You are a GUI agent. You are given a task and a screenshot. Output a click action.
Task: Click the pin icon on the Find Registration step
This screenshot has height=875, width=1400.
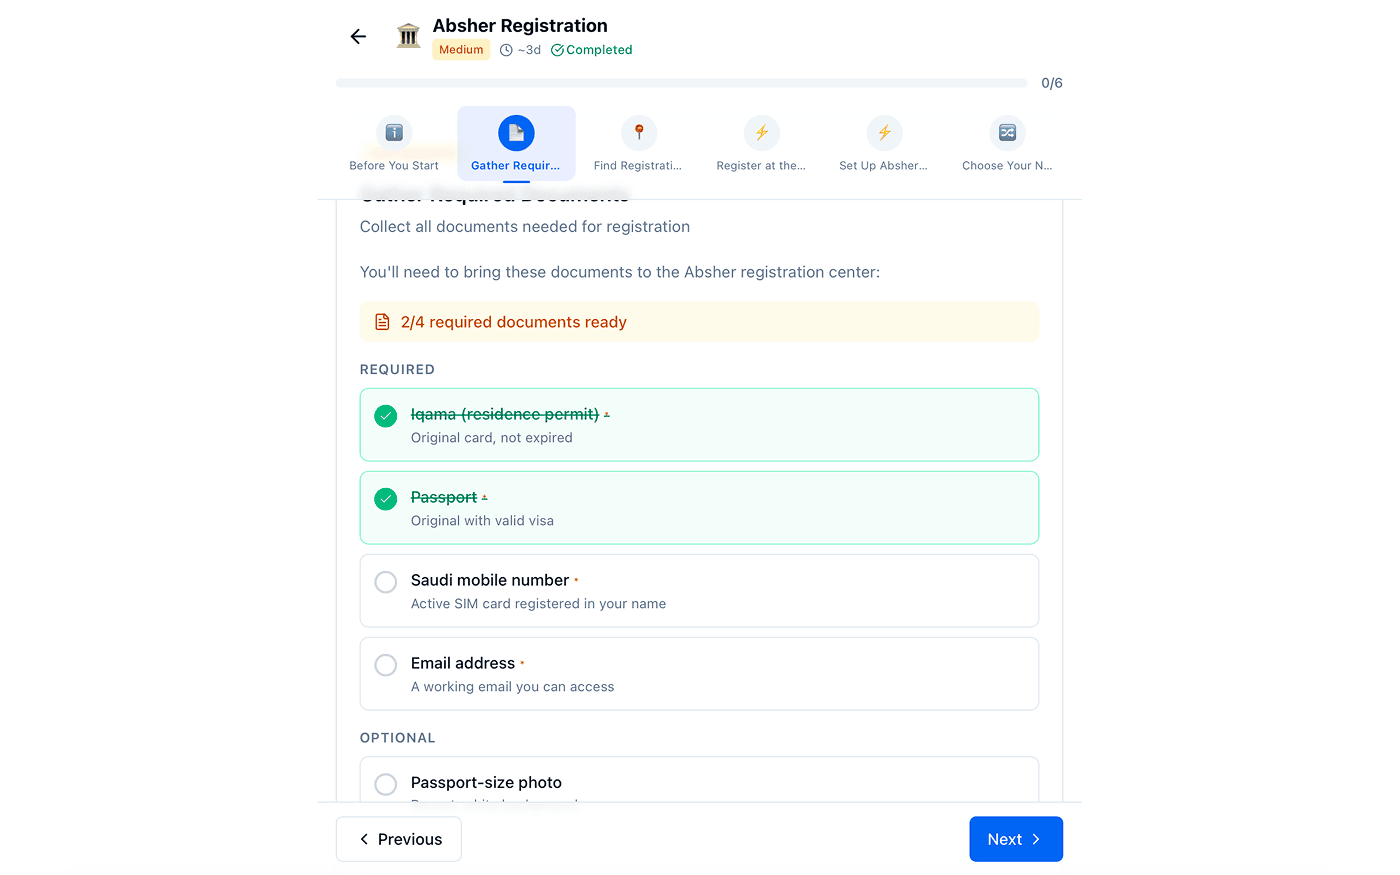tap(639, 131)
